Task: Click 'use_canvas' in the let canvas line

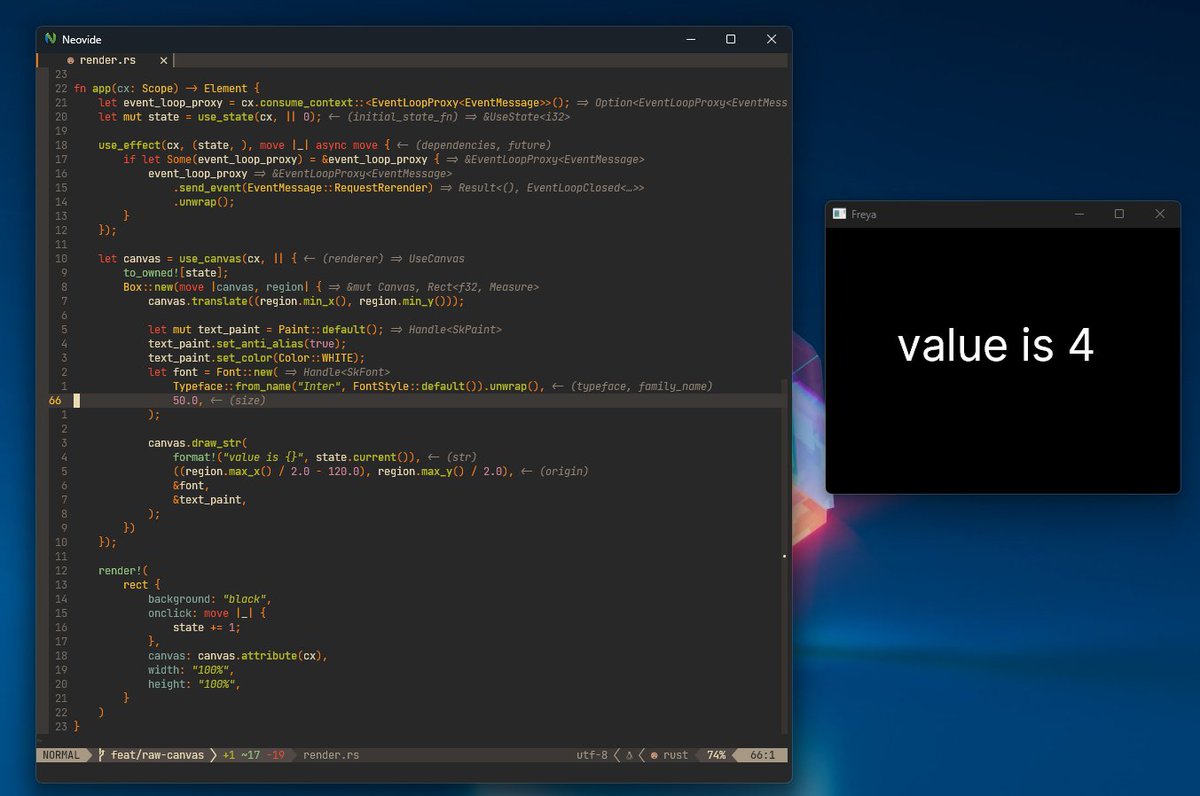Action: [x=210, y=258]
